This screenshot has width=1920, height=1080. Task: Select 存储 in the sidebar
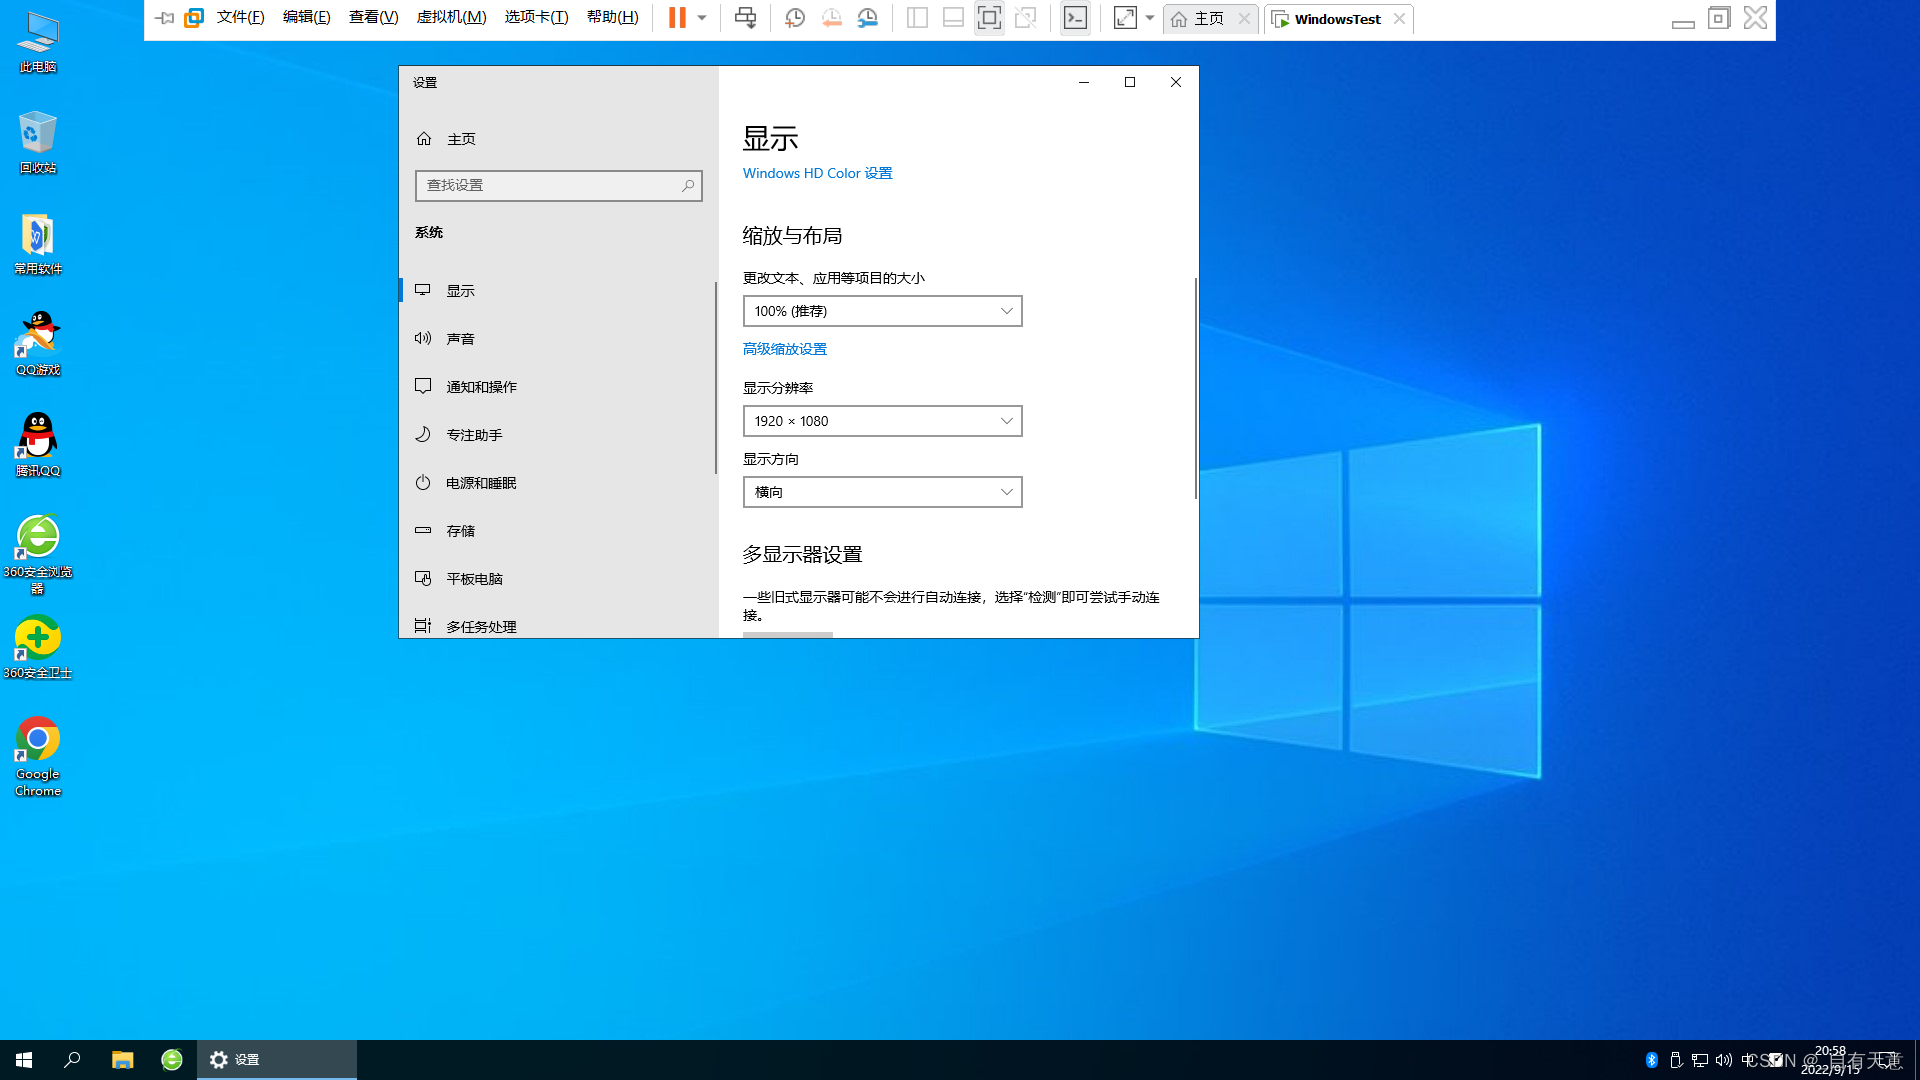pyautogui.click(x=558, y=531)
